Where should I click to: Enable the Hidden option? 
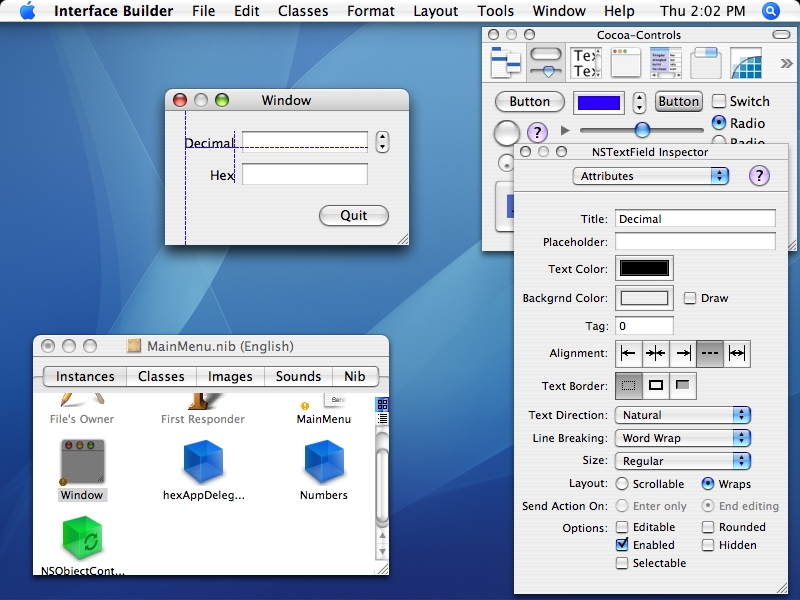point(708,545)
